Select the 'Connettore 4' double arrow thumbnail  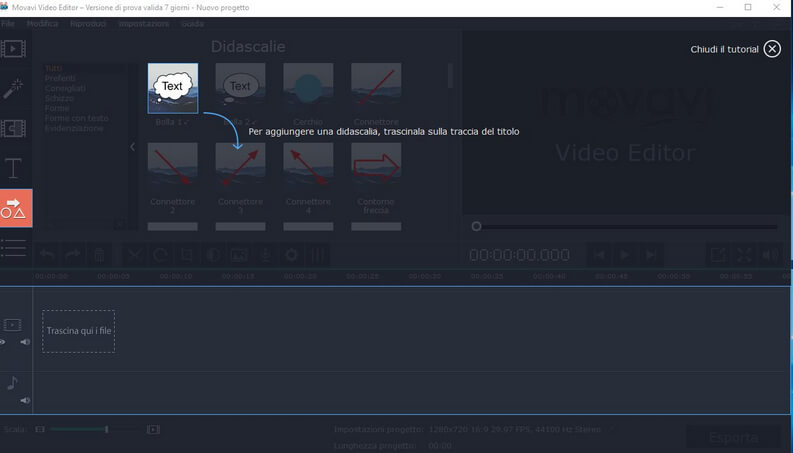(x=308, y=167)
